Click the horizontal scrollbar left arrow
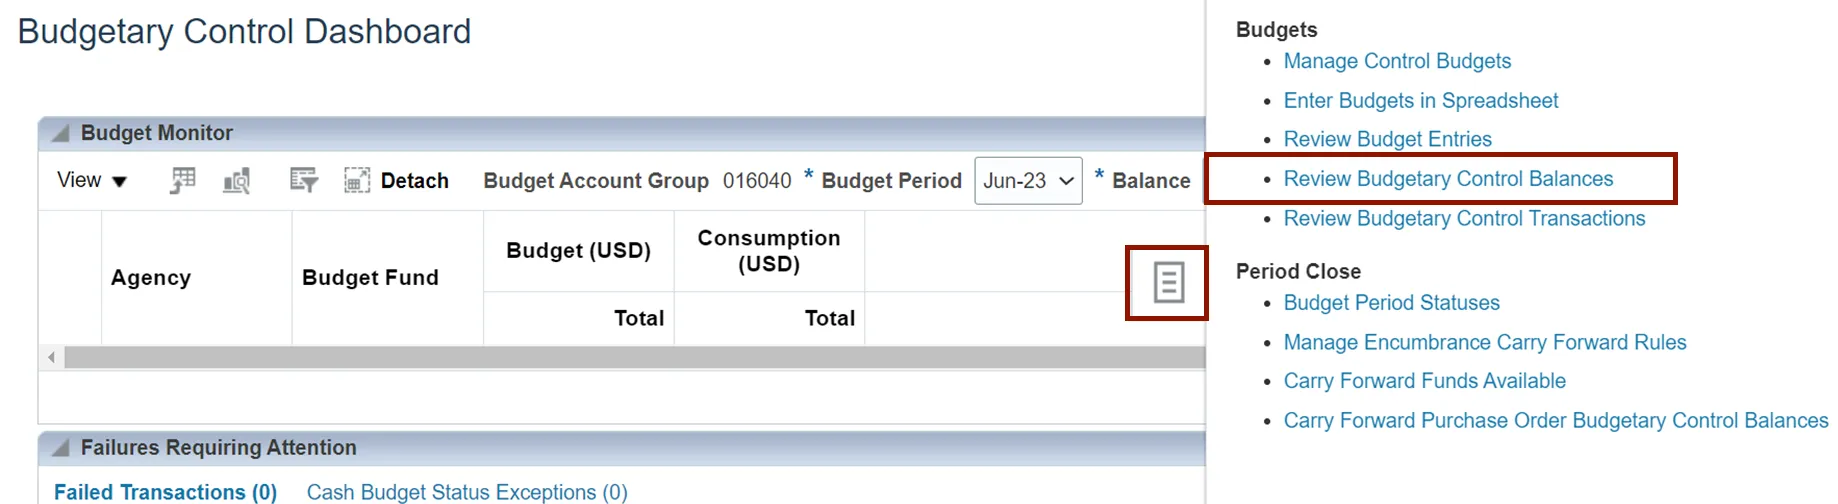Viewport: 1838px width, 504px height. coord(52,357)
